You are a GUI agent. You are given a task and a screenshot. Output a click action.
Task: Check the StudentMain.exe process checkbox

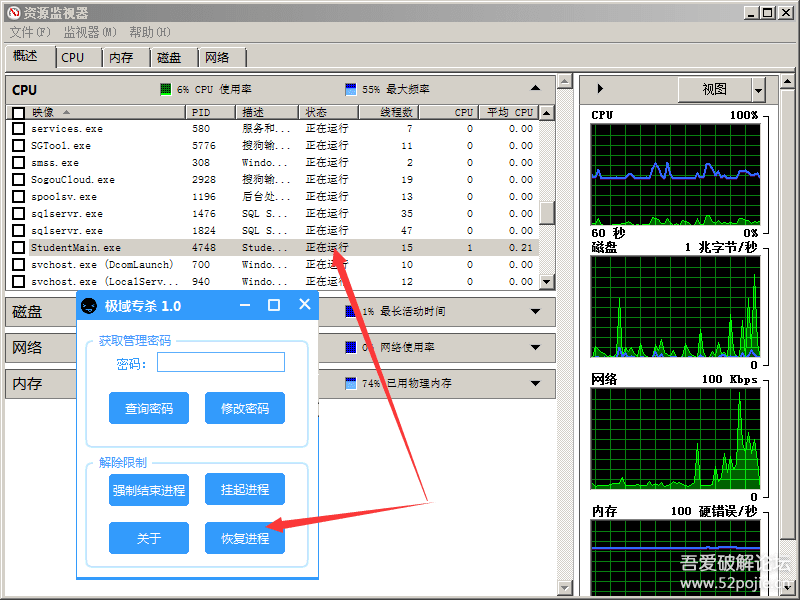click(x=18, y=247)
